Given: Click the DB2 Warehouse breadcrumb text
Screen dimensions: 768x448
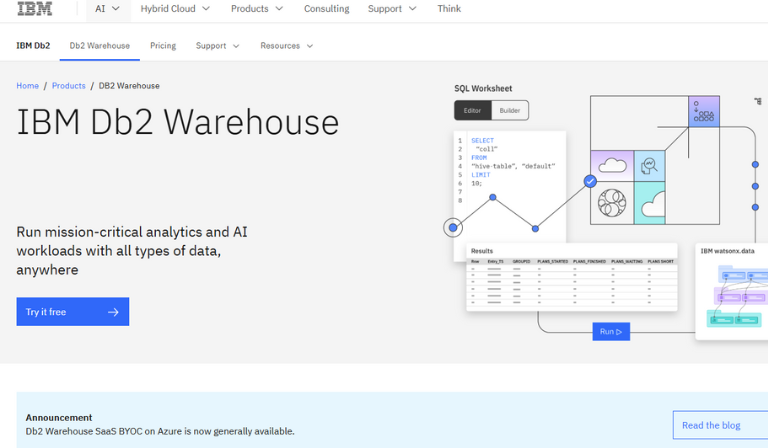Looking at the screenshot, I should click(x=129, y=86).
